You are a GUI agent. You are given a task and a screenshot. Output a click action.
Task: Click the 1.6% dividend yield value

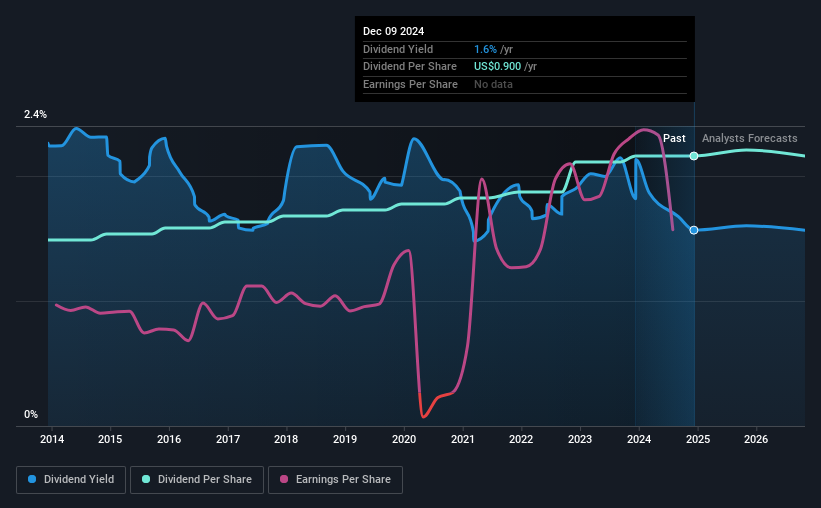485,49
